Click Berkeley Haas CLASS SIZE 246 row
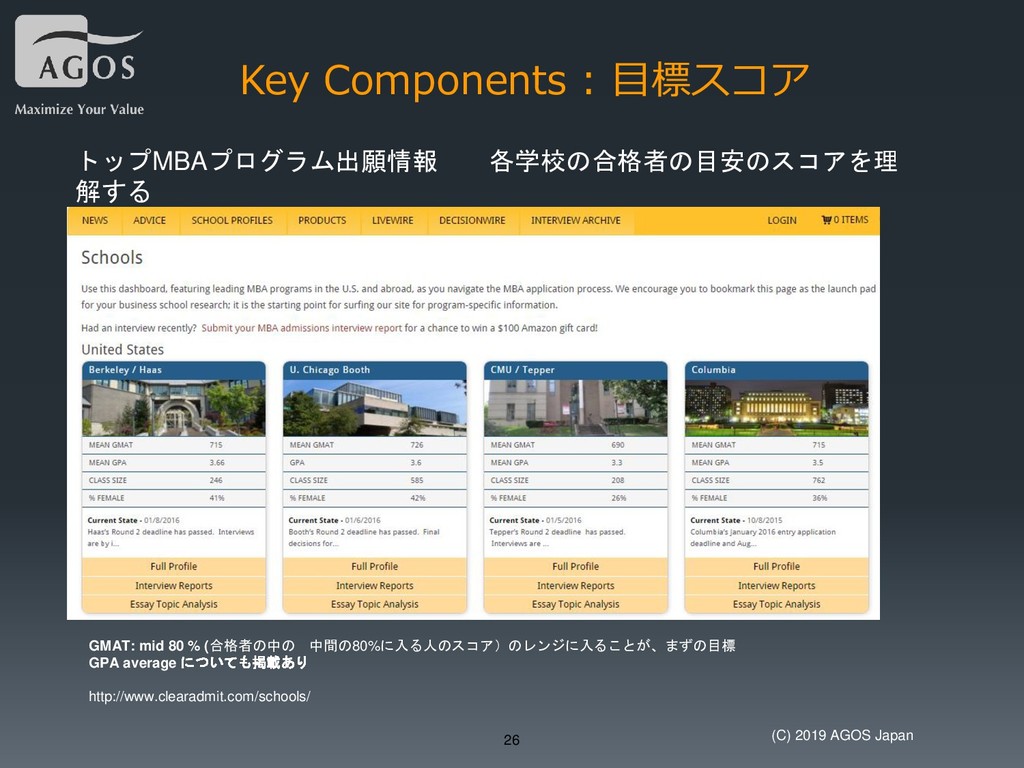Image resolution: width=1024 pixels, height=768 pixels. pos(174,480)
